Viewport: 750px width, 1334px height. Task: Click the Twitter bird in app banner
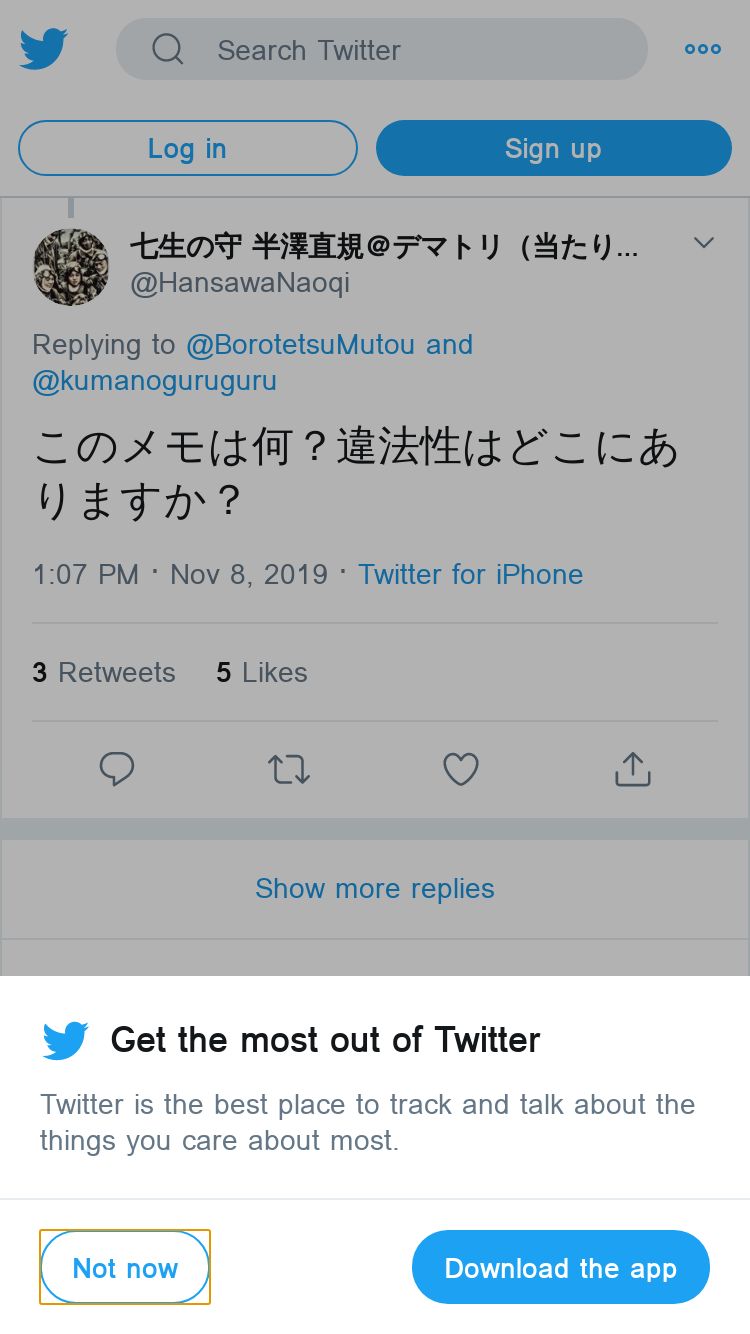[66, 1041]
